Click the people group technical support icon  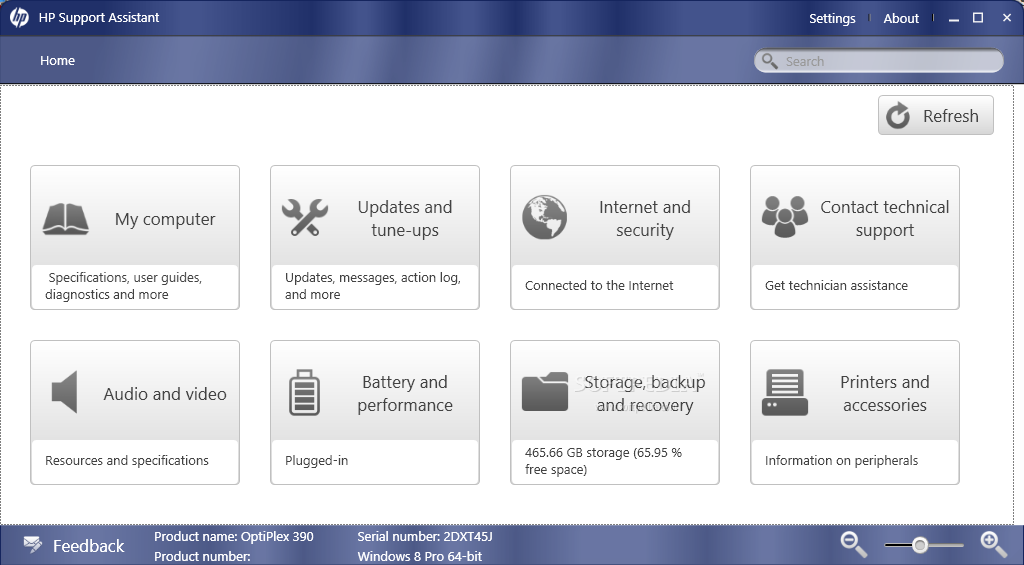(x=784, y=217)
